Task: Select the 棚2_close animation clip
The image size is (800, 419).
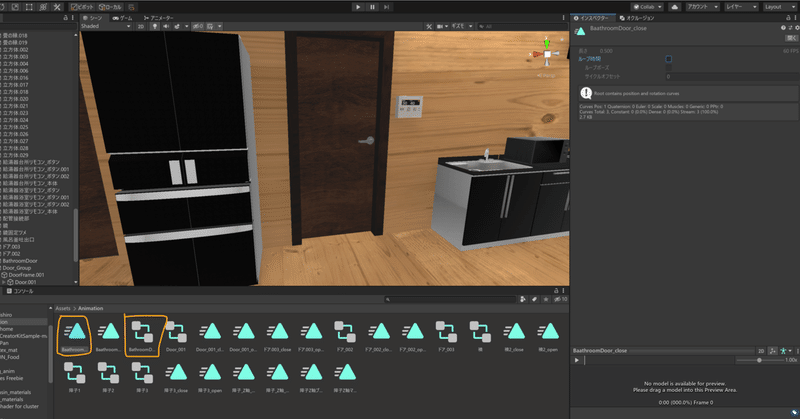Action: pos(514,335)
